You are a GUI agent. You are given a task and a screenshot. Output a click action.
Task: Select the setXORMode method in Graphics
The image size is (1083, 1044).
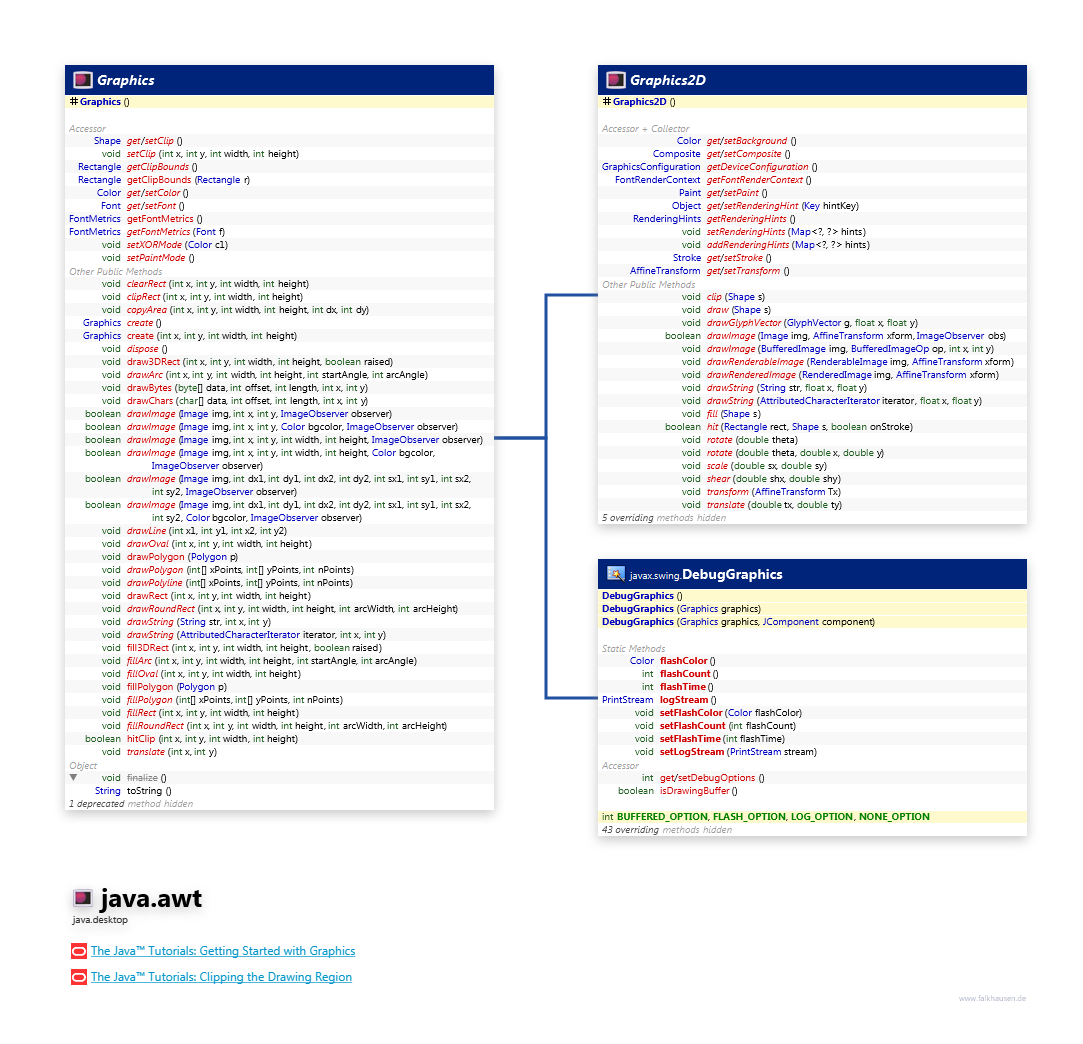coord(154,245)
